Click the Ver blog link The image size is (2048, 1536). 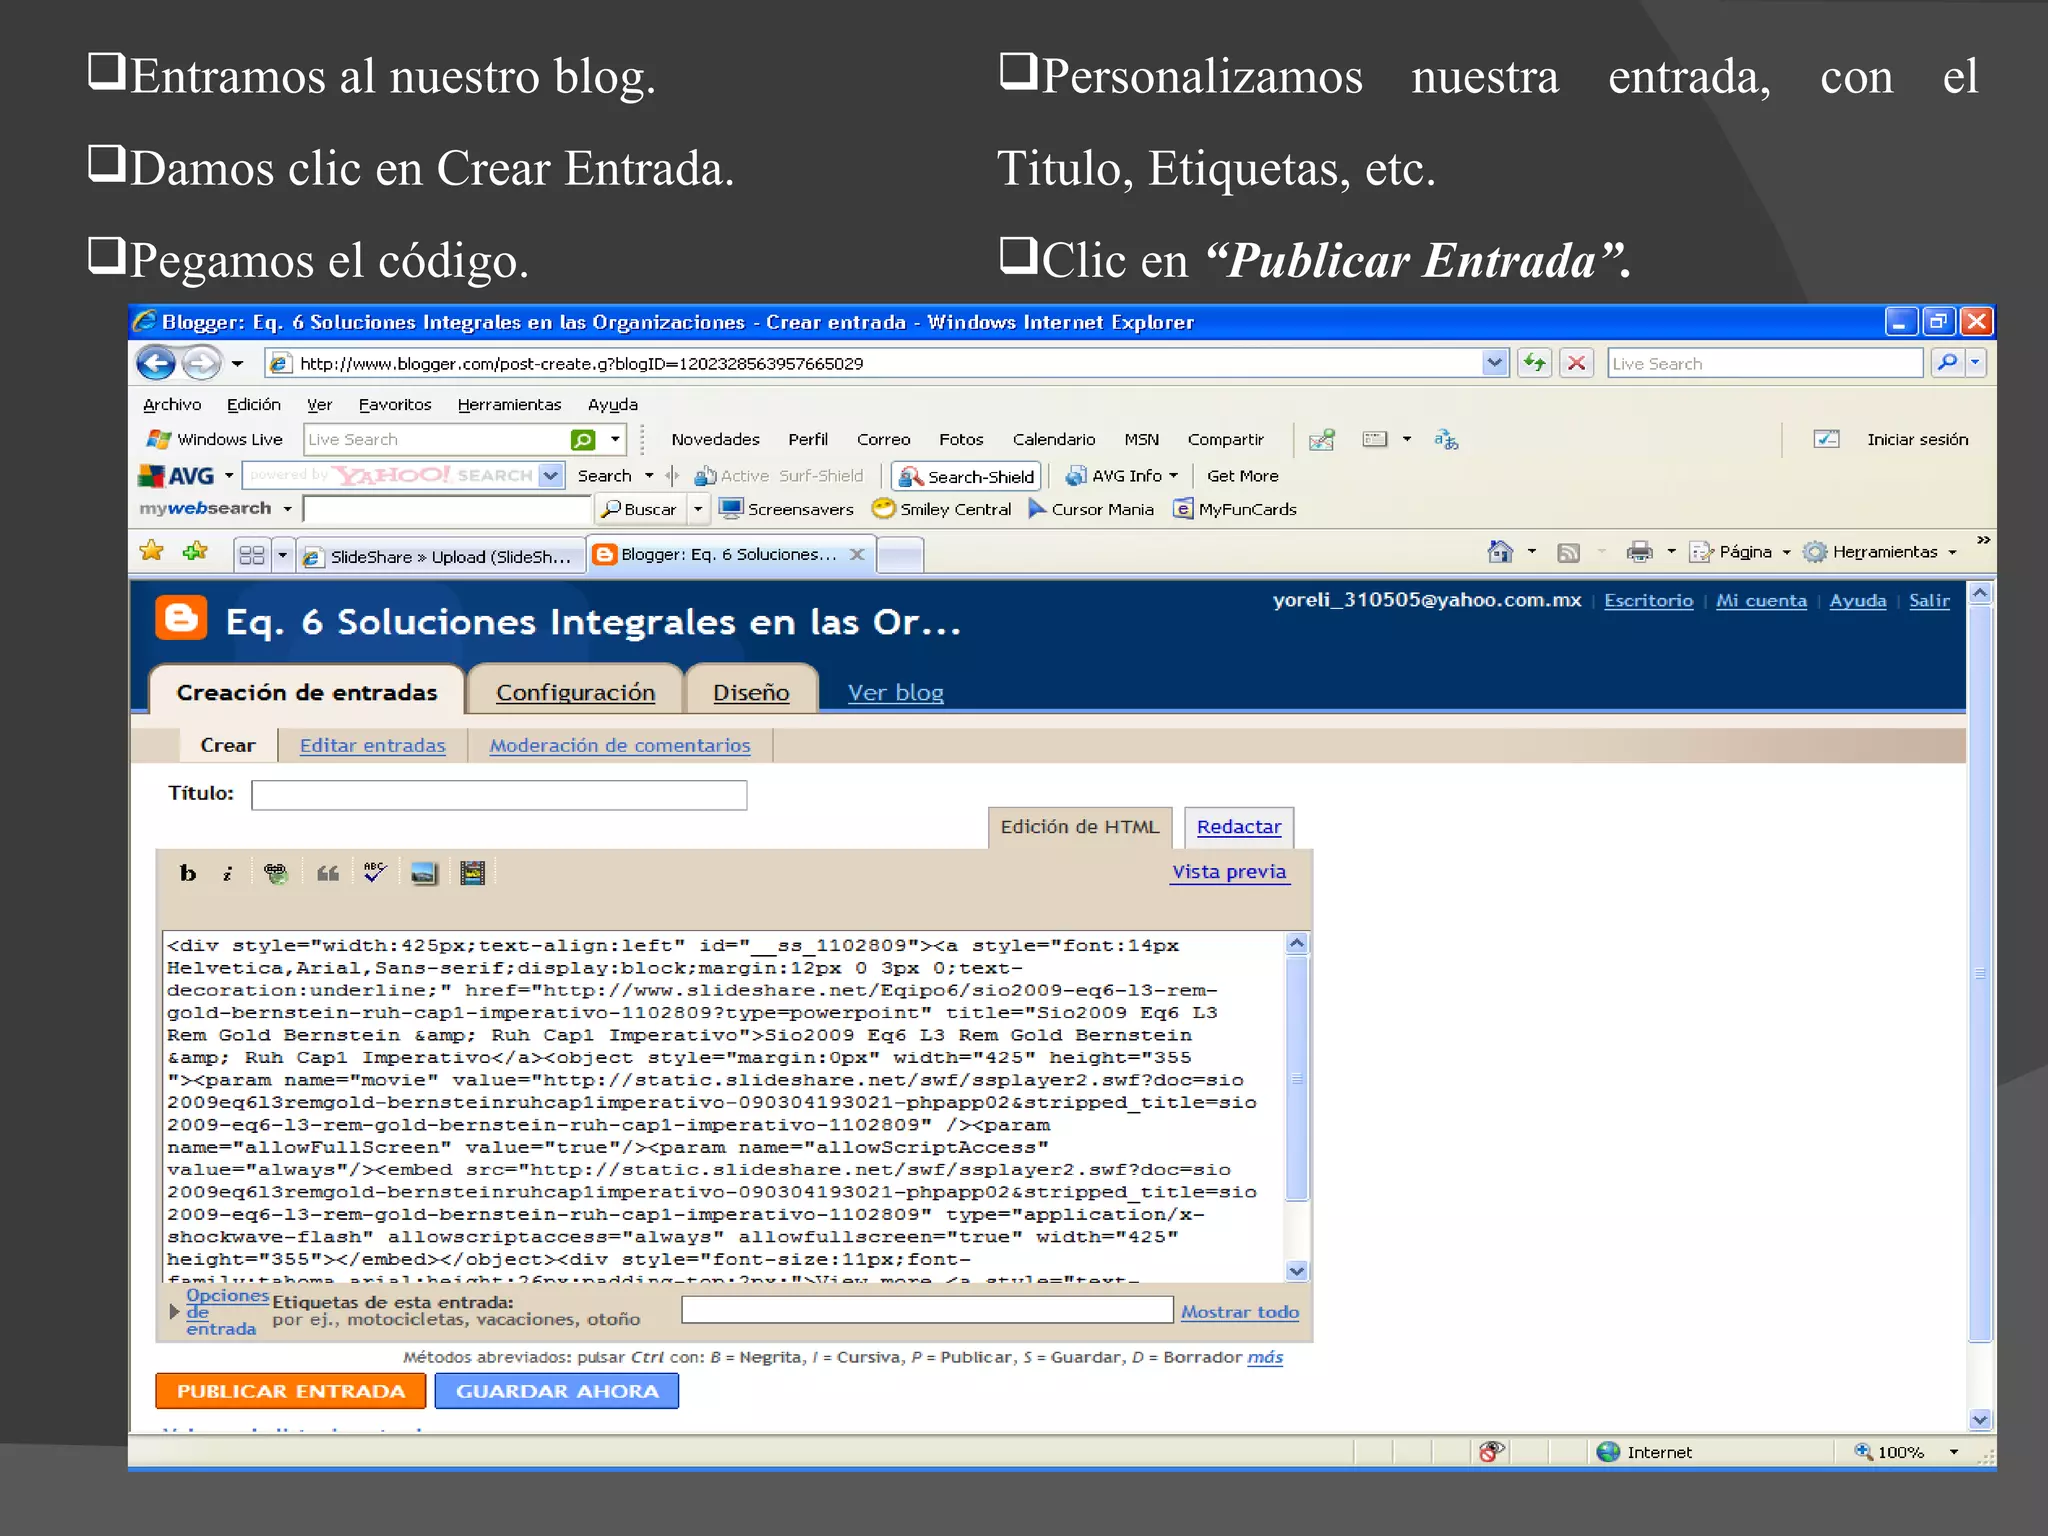(896, 692)
